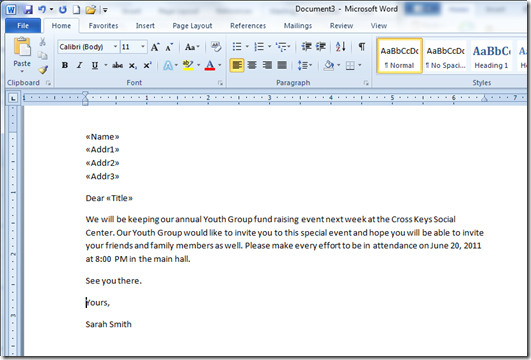Click the Cut scissors icon
Image resolution: width=531 pixels, height=360 pixels.
coord(42,42)
